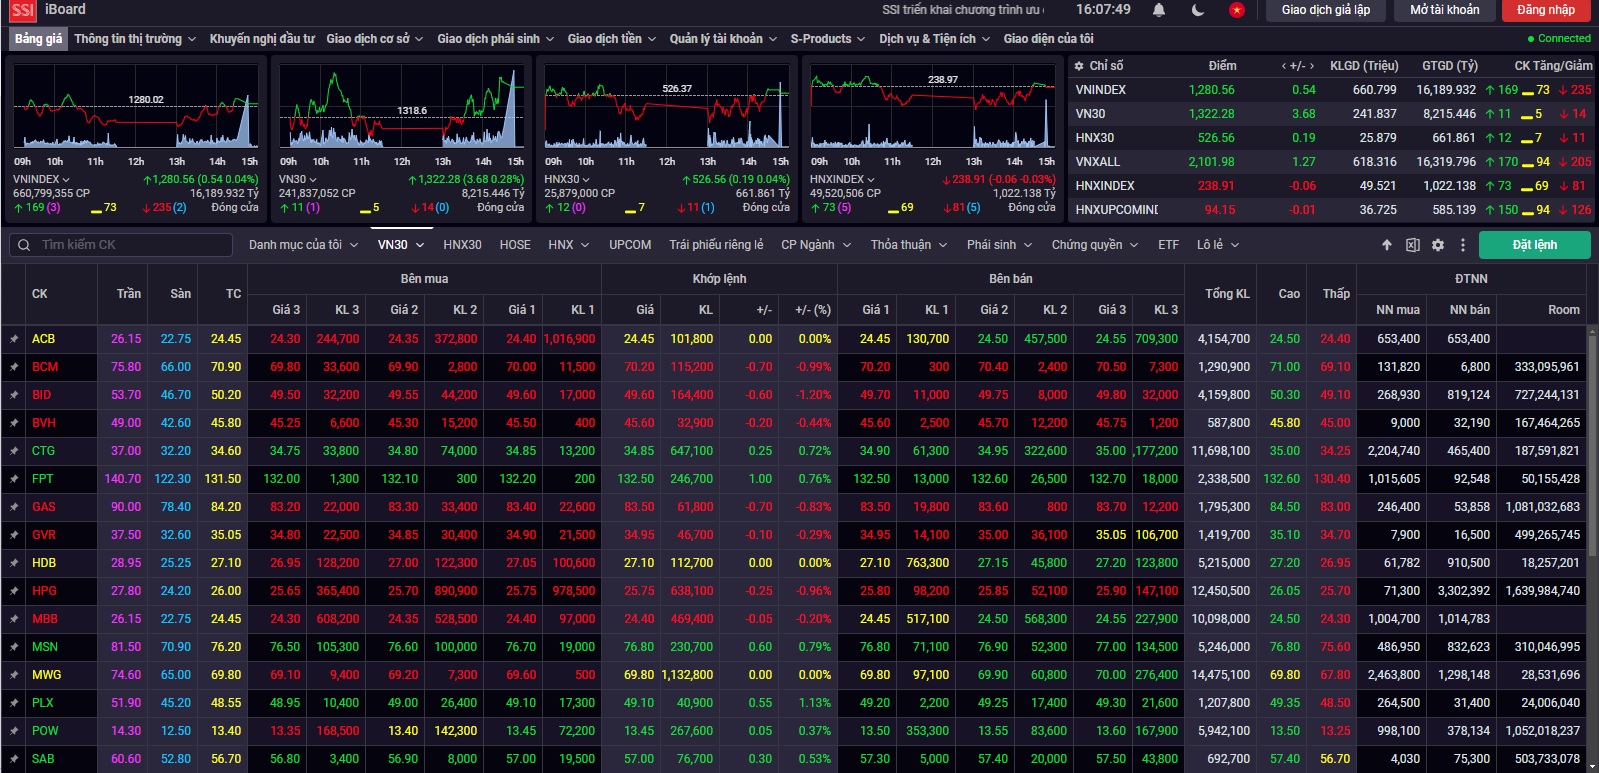Screen dimensions: 1599x773
Task: Pin the HDB row
Action: tap(14, 563)
